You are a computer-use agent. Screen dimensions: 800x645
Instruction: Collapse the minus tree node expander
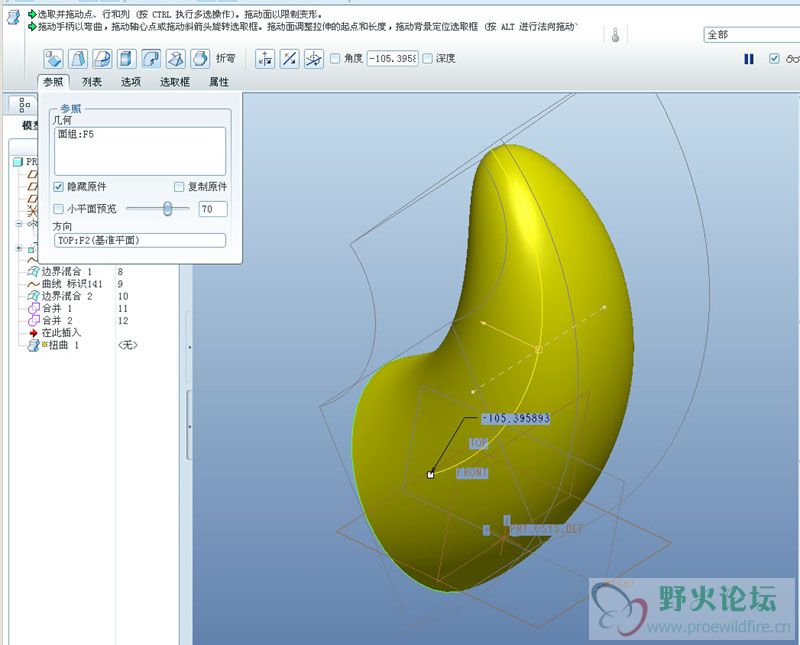19,224
